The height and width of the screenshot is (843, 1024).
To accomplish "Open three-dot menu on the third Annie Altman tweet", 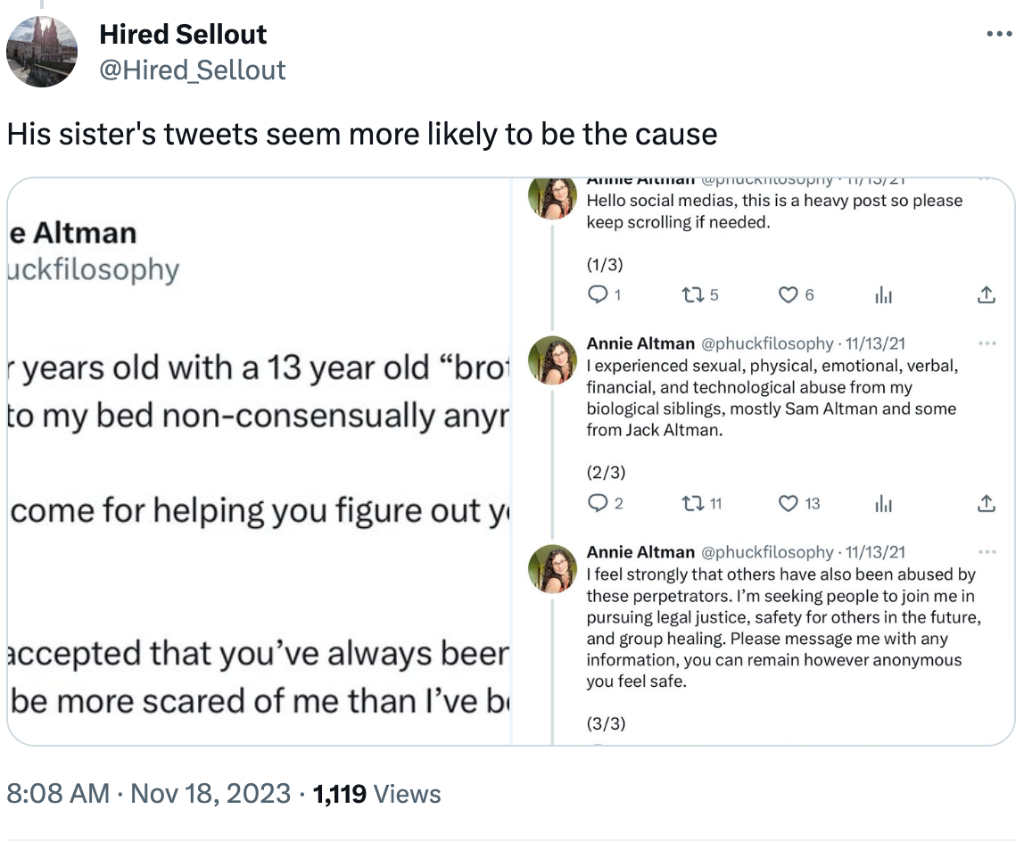I will coord(987,552).
